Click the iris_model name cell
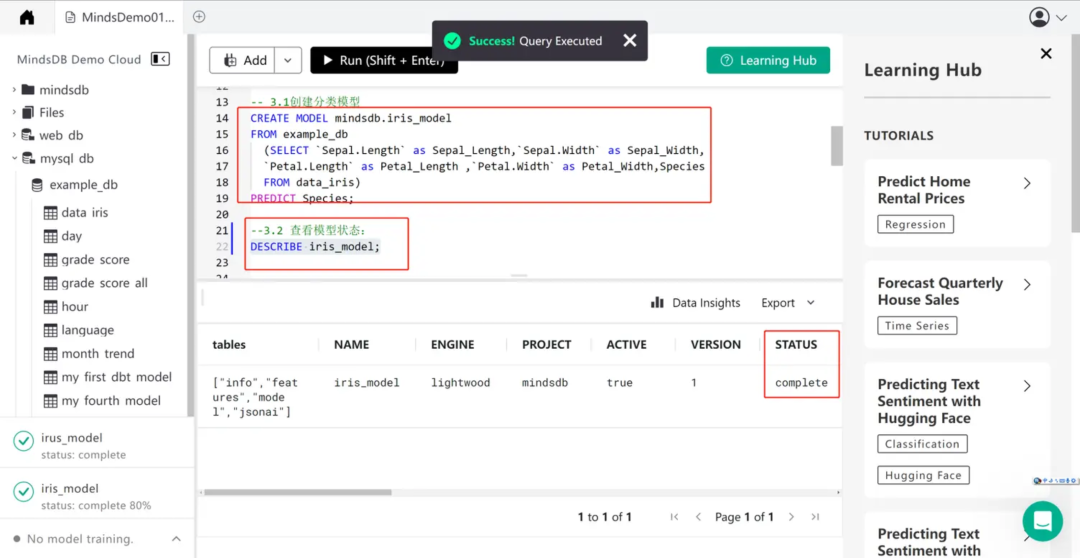 point(366,382)
